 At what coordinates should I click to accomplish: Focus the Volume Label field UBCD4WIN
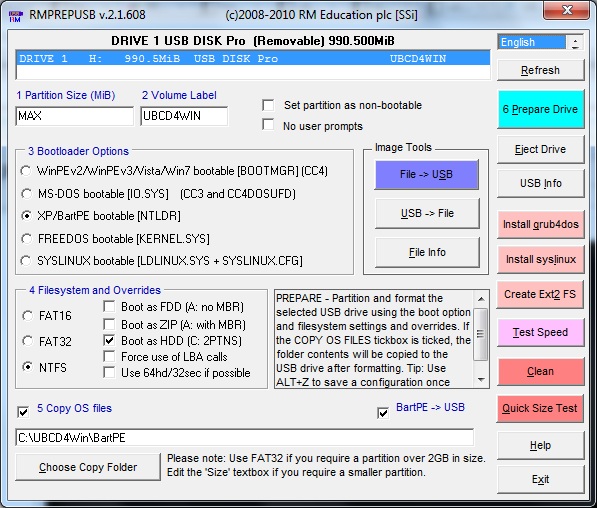184,116
